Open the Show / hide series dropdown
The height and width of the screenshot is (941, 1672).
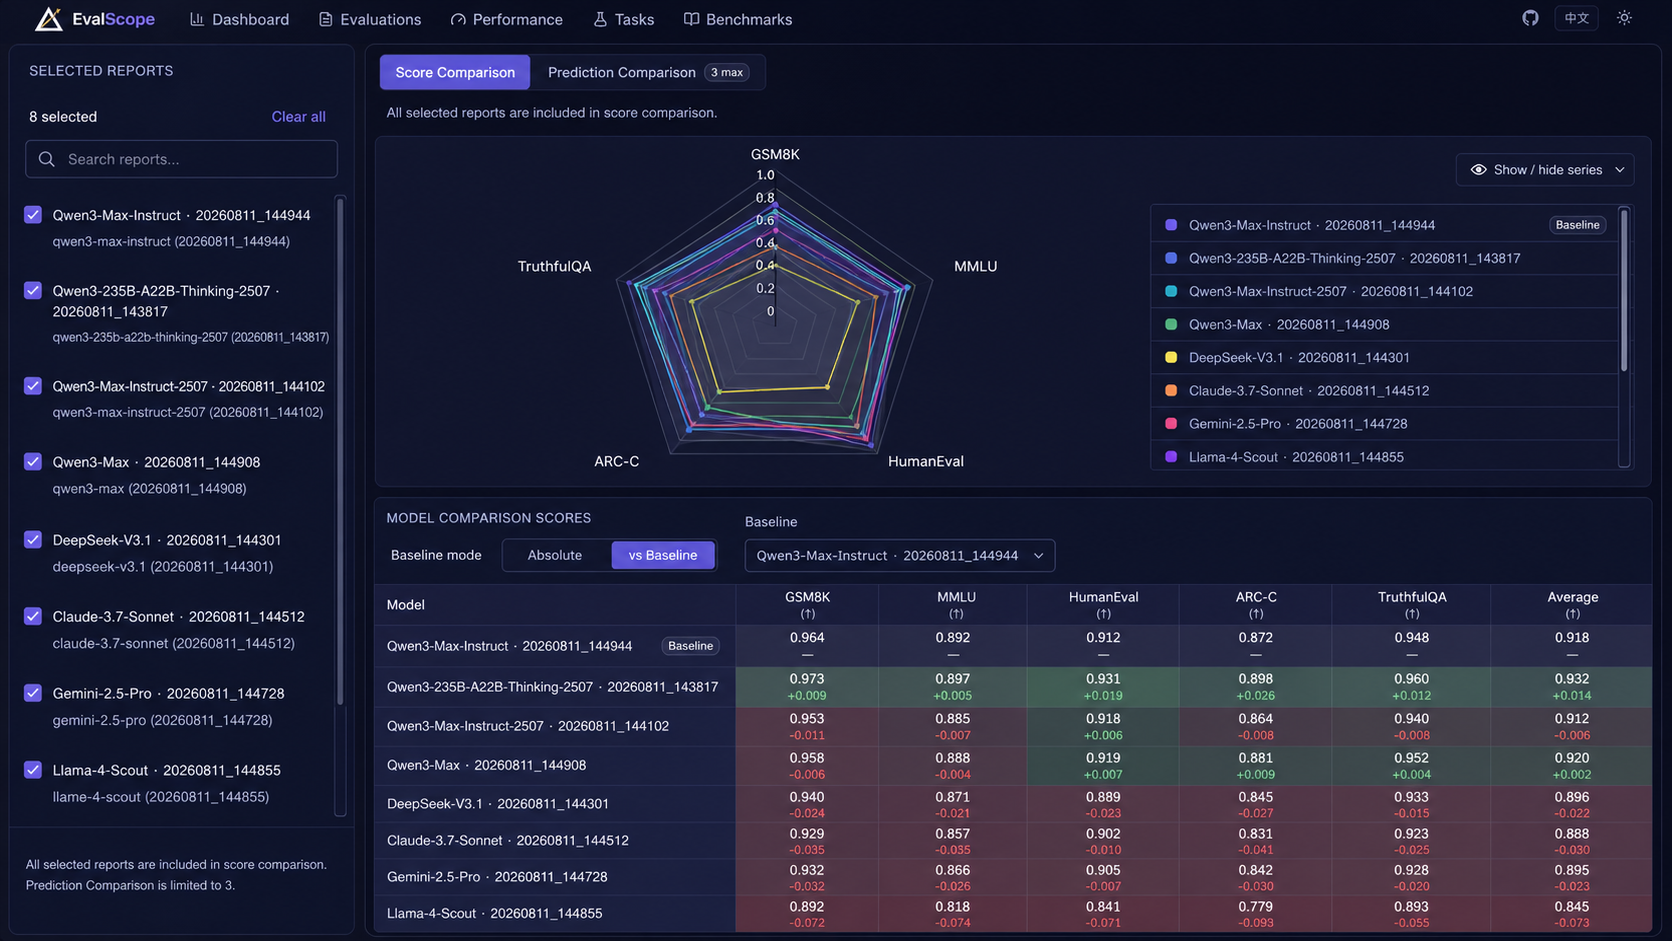coord(1545,170)
